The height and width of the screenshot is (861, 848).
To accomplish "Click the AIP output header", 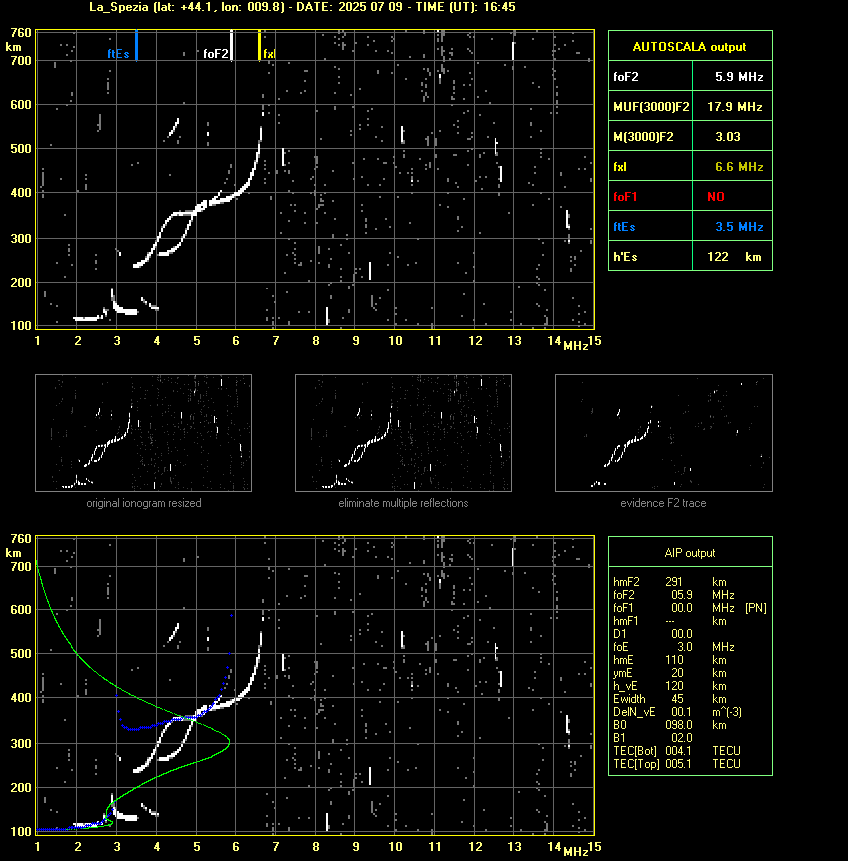I will (x=690, y=552).
